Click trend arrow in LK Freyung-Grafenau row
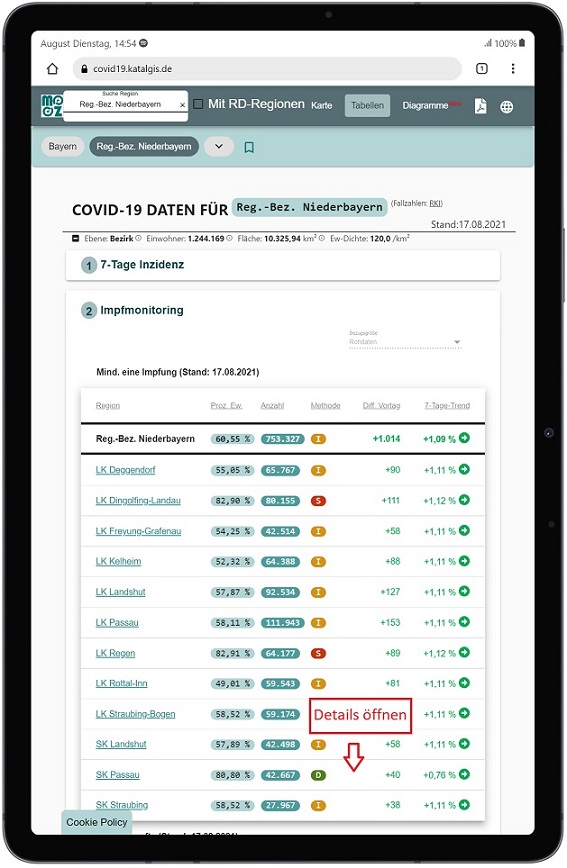567x868 pixels. tap(464, 530)
